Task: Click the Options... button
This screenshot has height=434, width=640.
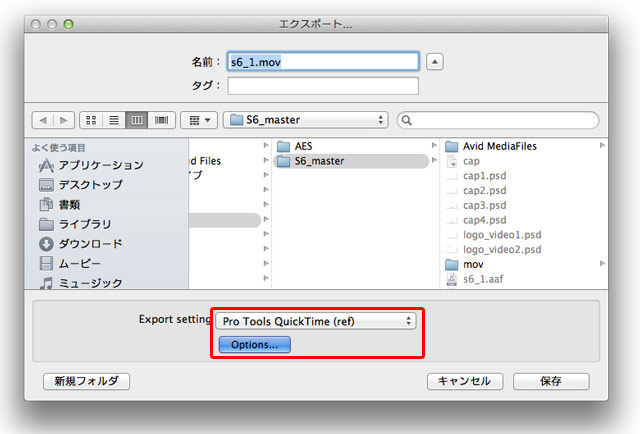Action: (255, 345)
